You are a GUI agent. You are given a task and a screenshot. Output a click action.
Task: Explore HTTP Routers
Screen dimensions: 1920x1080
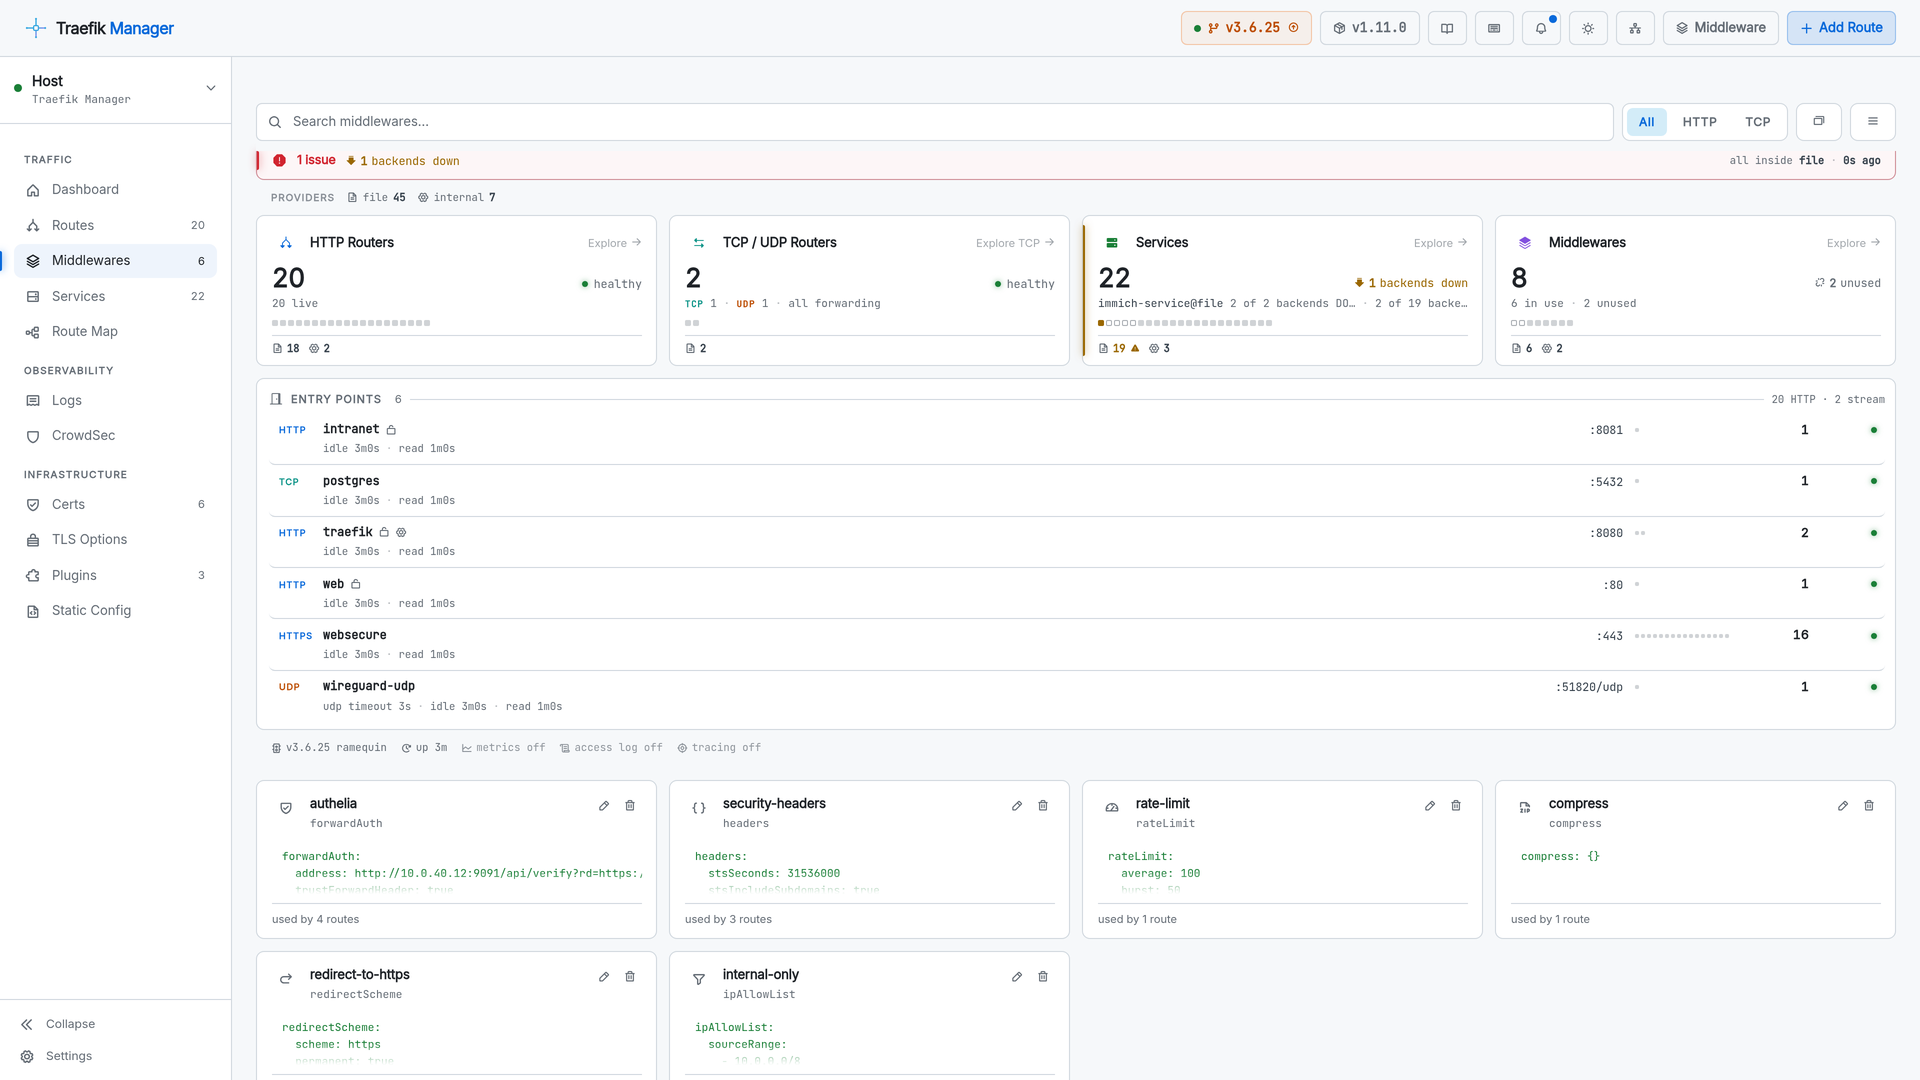point(614,243)
